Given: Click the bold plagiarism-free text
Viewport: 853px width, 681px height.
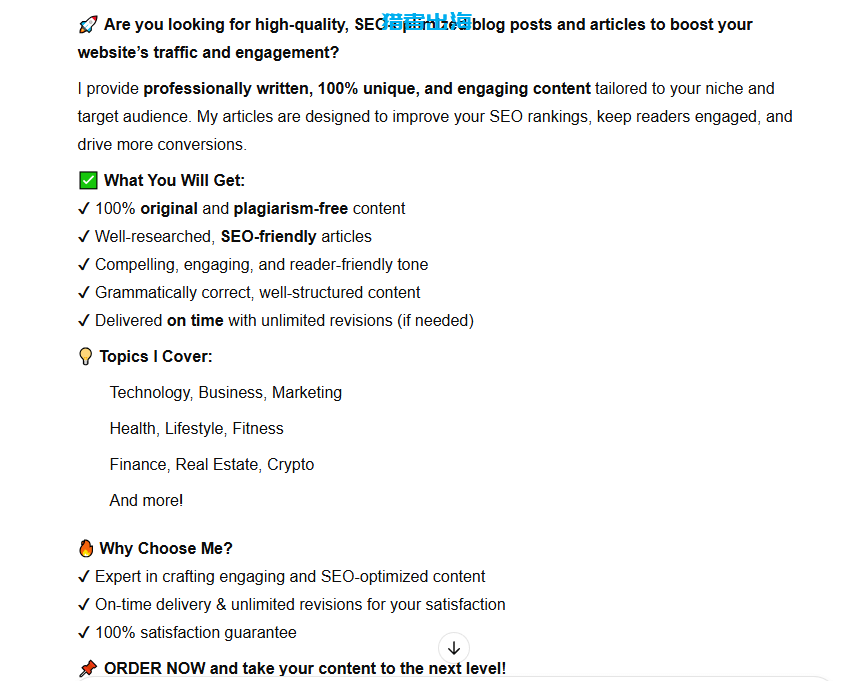Looking at the screenshot, I should [x=290, y=209].
